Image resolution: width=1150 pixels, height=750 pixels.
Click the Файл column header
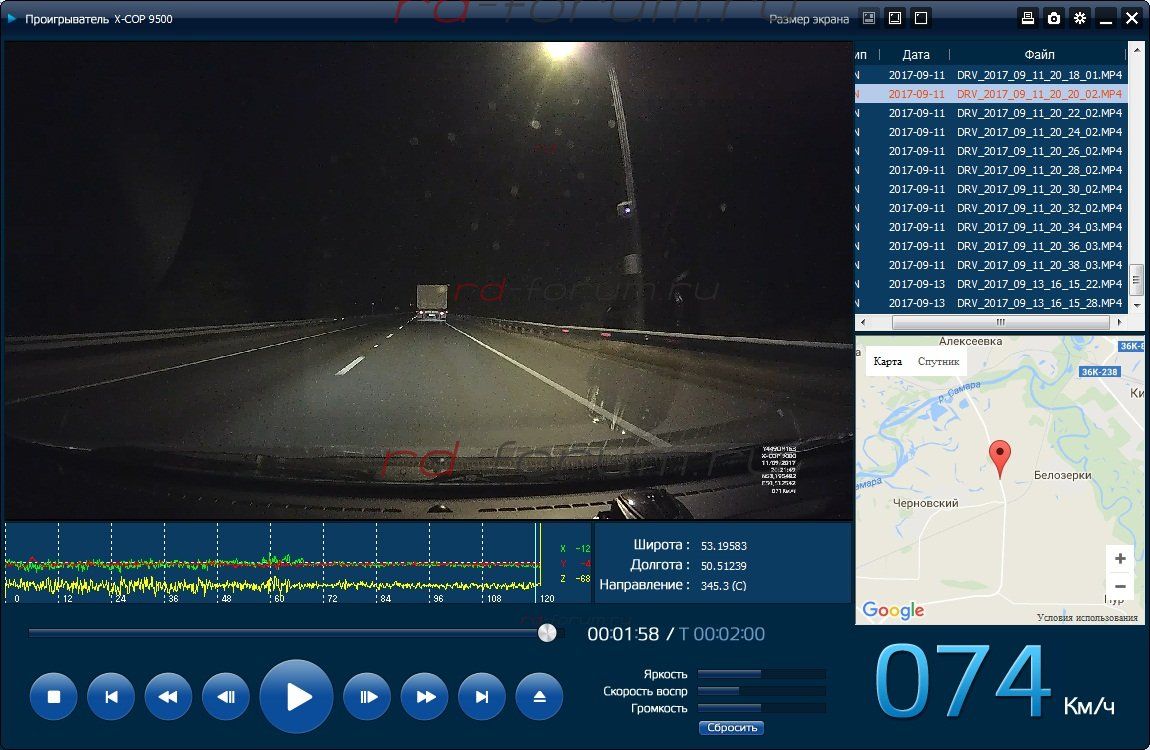click(1039, 55)
